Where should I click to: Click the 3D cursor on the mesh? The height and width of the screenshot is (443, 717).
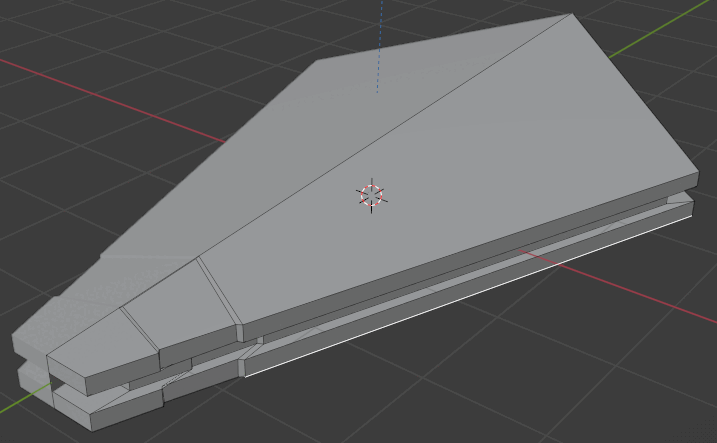pos(371,196)
